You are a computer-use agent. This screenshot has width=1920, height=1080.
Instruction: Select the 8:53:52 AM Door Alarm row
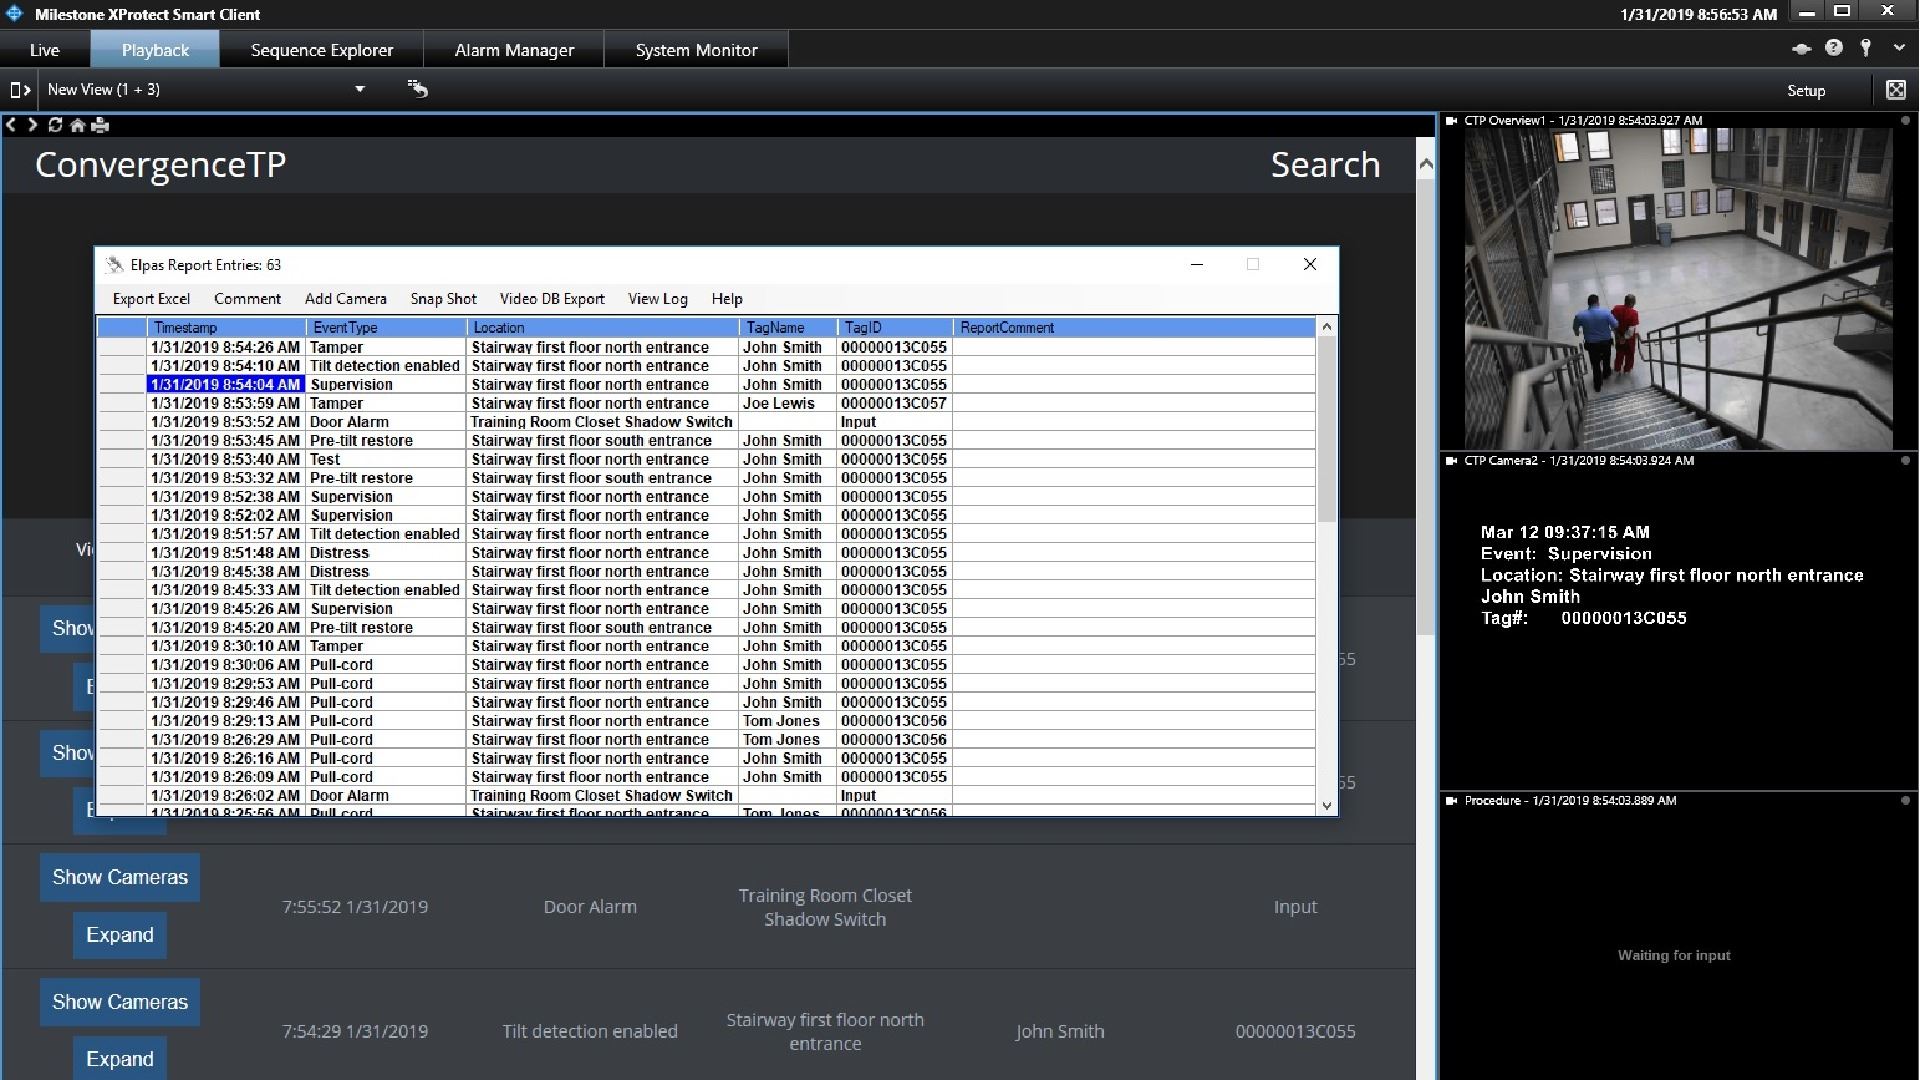pos(706,422)
